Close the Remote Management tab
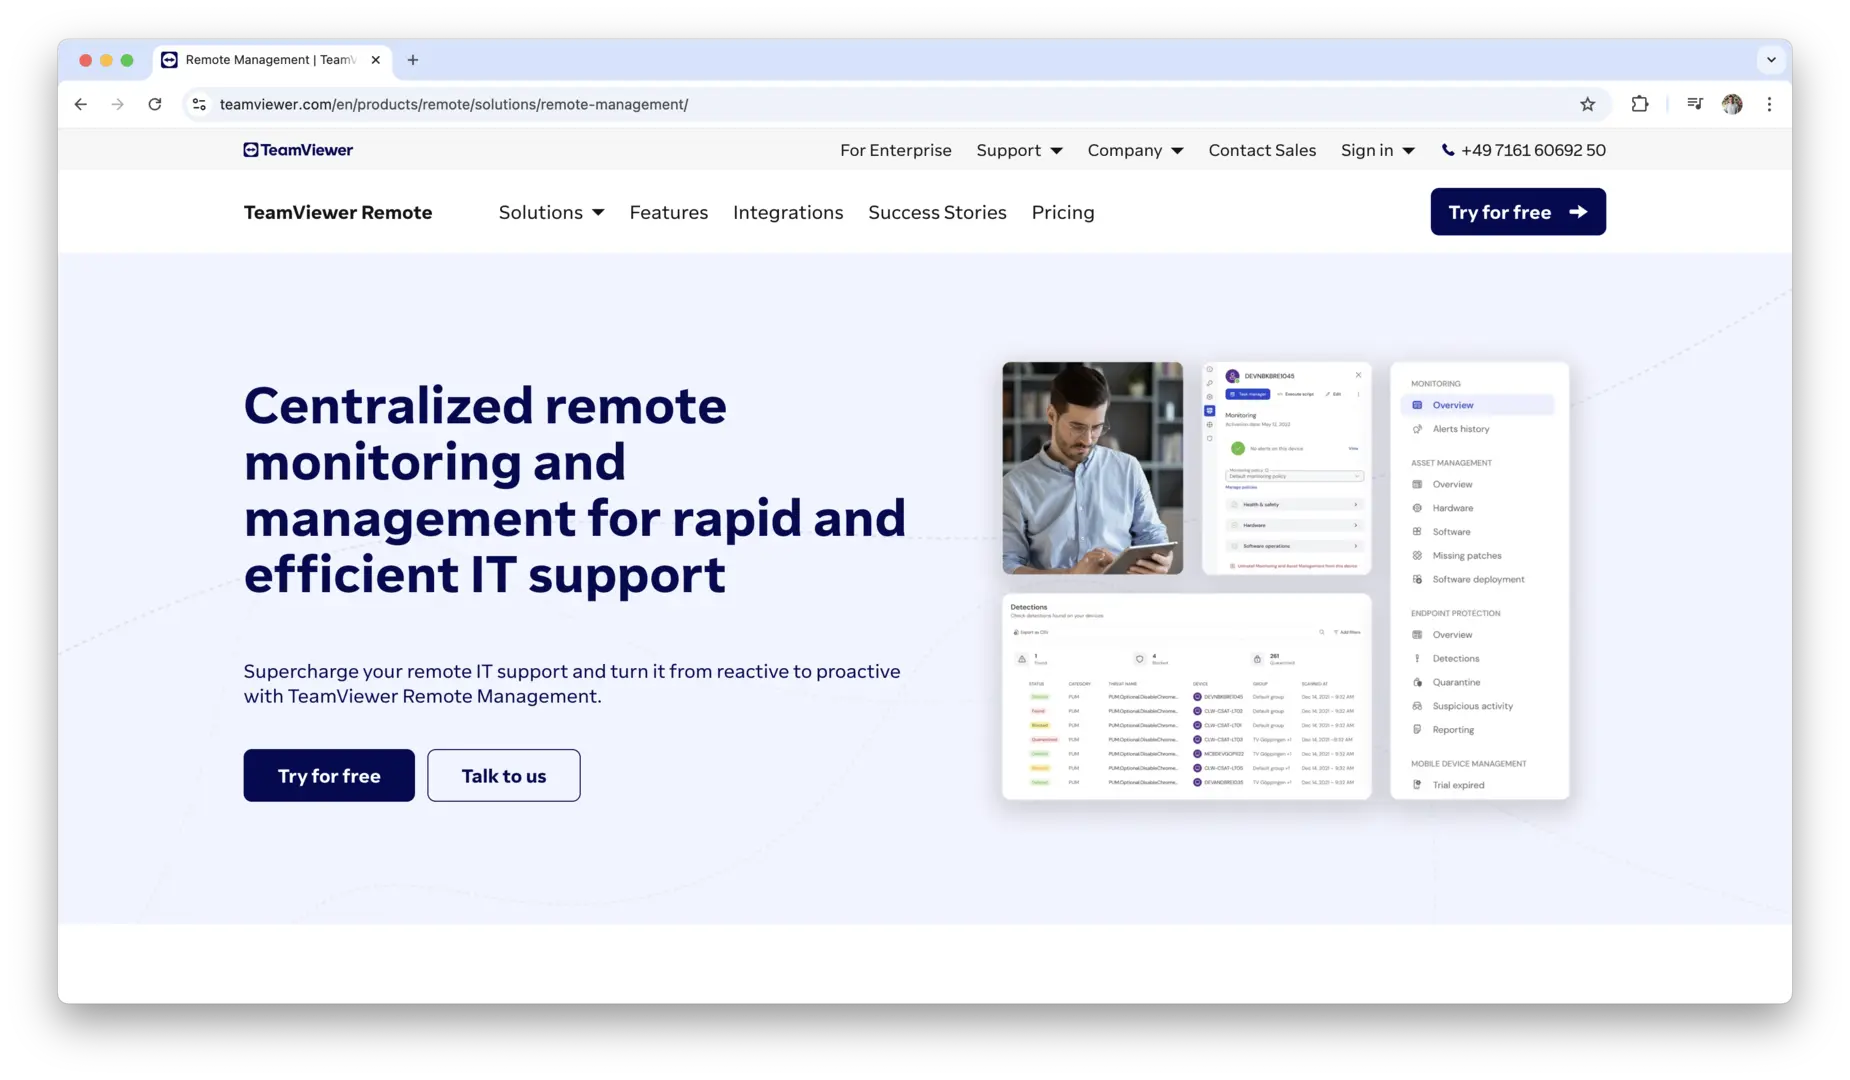The image size is (1850, 1080). click(x=376, y=60)
